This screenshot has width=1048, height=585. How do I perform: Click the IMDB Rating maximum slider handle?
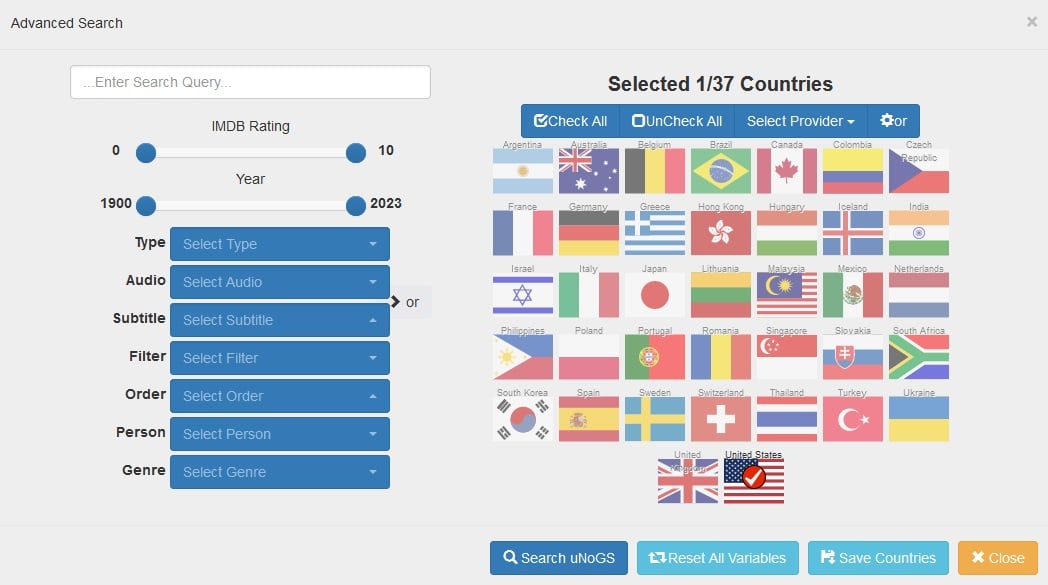pos(356,153)
